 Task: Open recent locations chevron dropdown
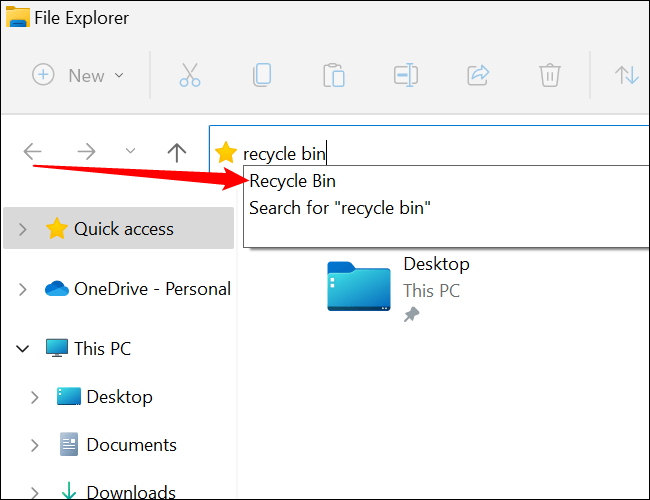pos(130,152)
